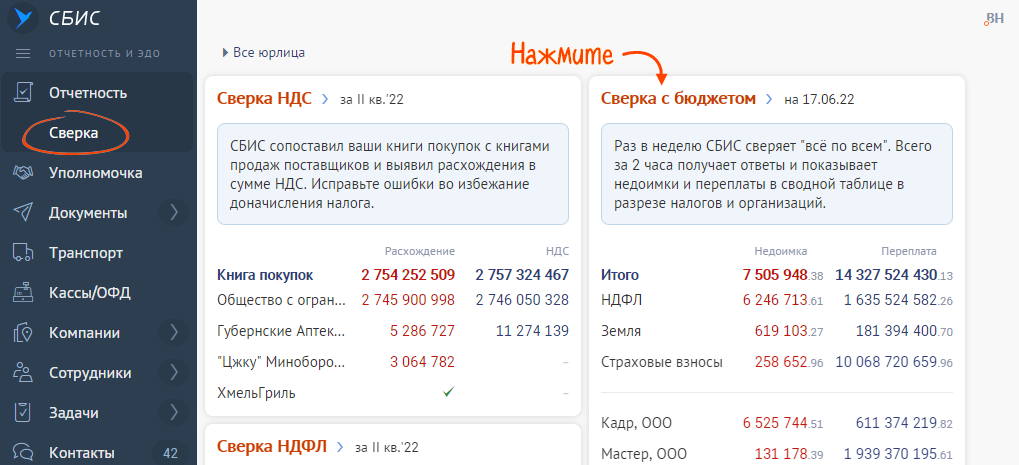Click the Отчетность document icon
Image resolution: width=1019 pixels, height=465 pixels.
(x=23, y=93)
